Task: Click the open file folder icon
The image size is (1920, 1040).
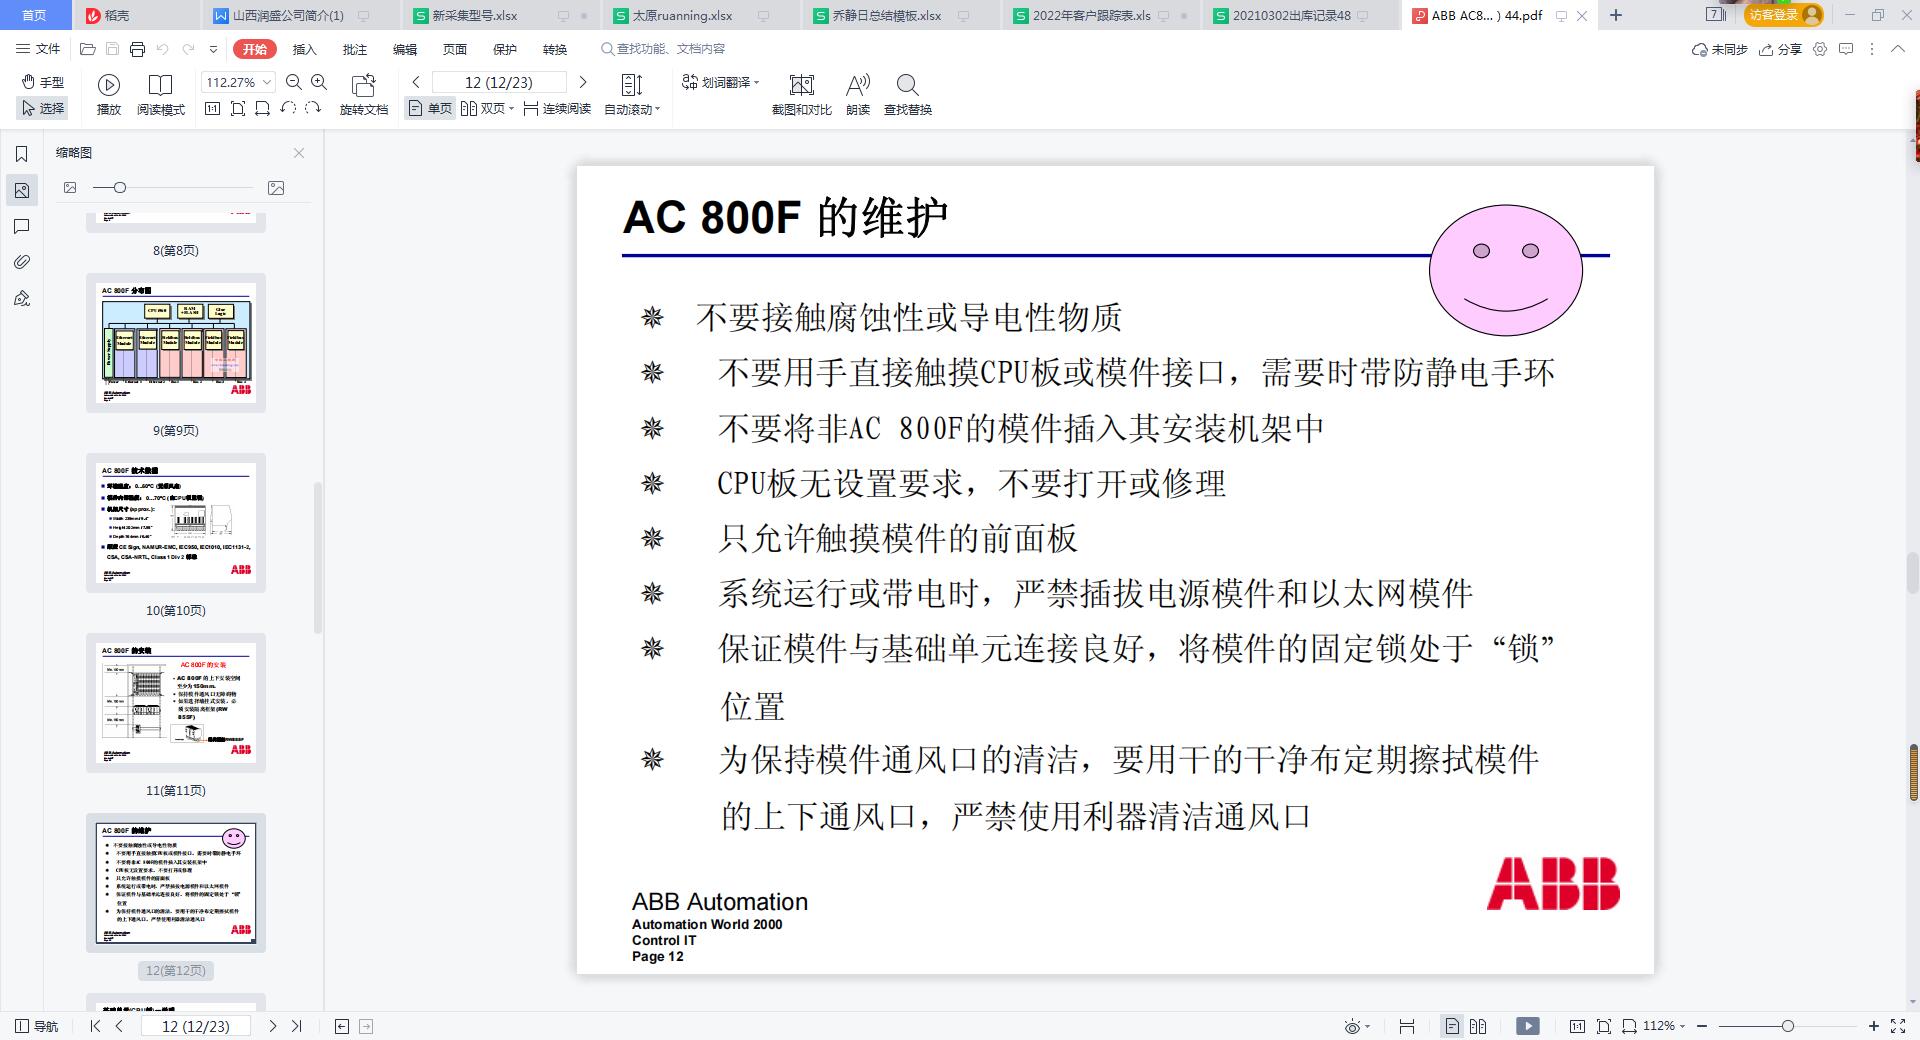Action: [88, 49]
